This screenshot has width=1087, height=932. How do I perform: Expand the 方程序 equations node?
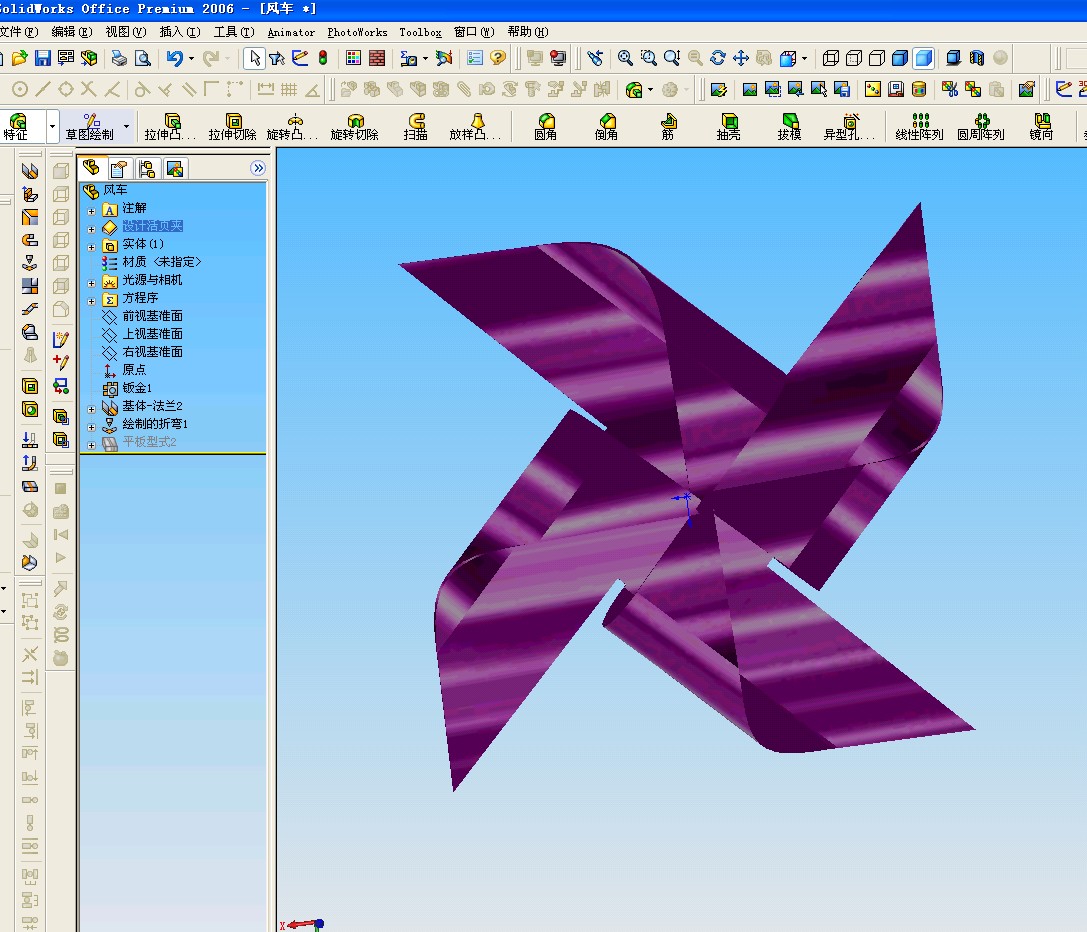point(92,301)
